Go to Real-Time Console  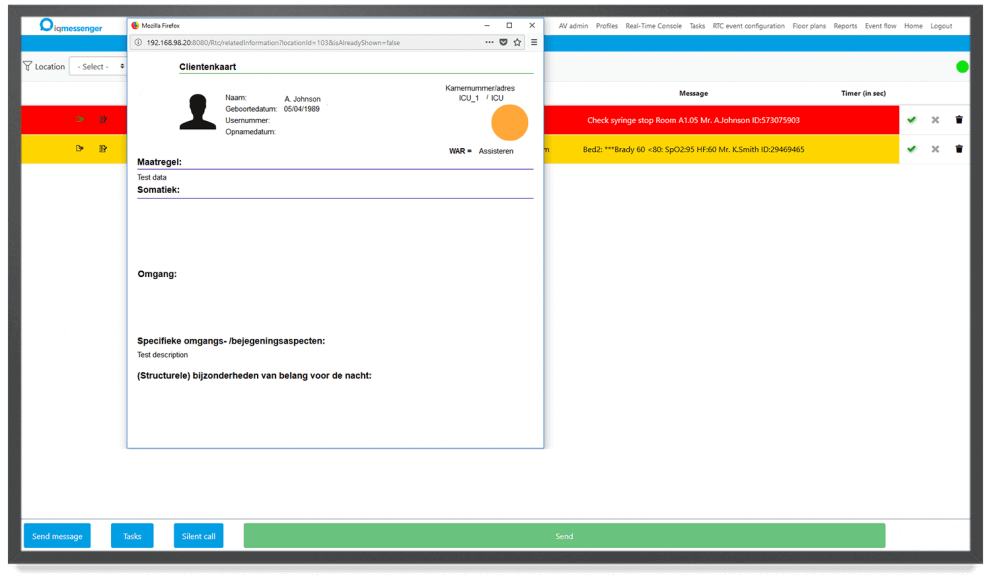654,26
